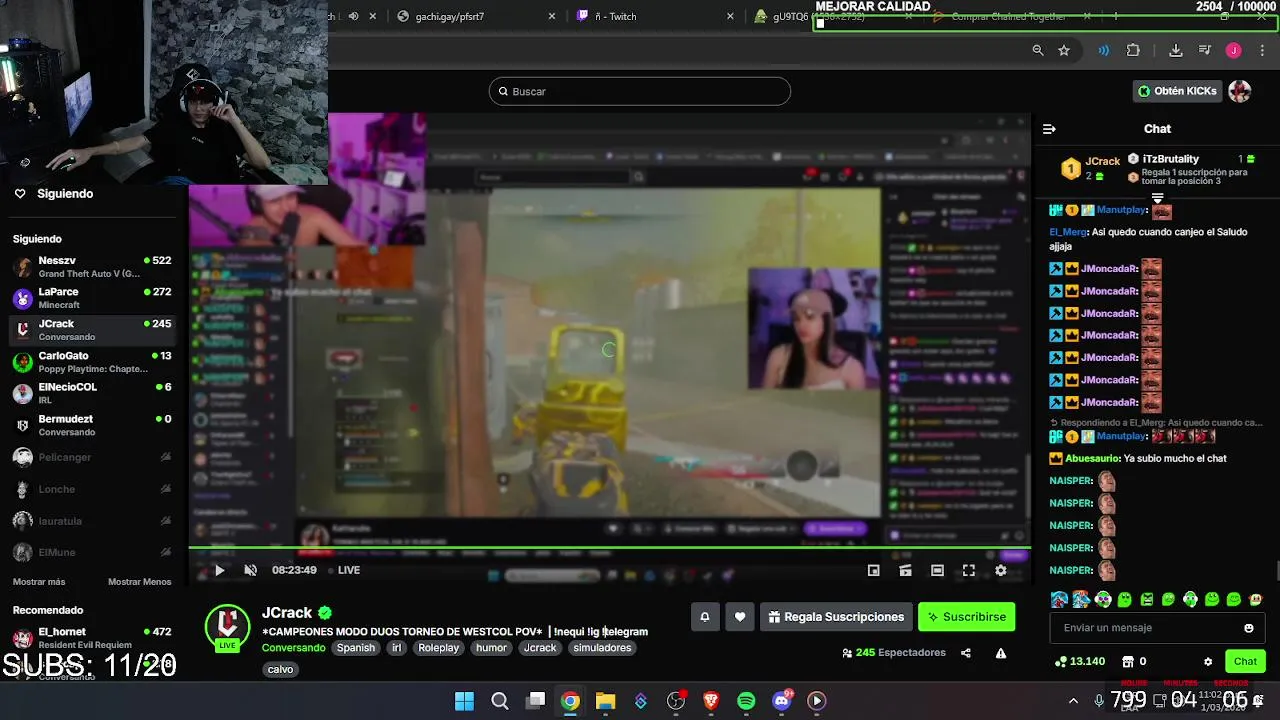Open File Explorer from the taskbar

(x=605, y=701)
